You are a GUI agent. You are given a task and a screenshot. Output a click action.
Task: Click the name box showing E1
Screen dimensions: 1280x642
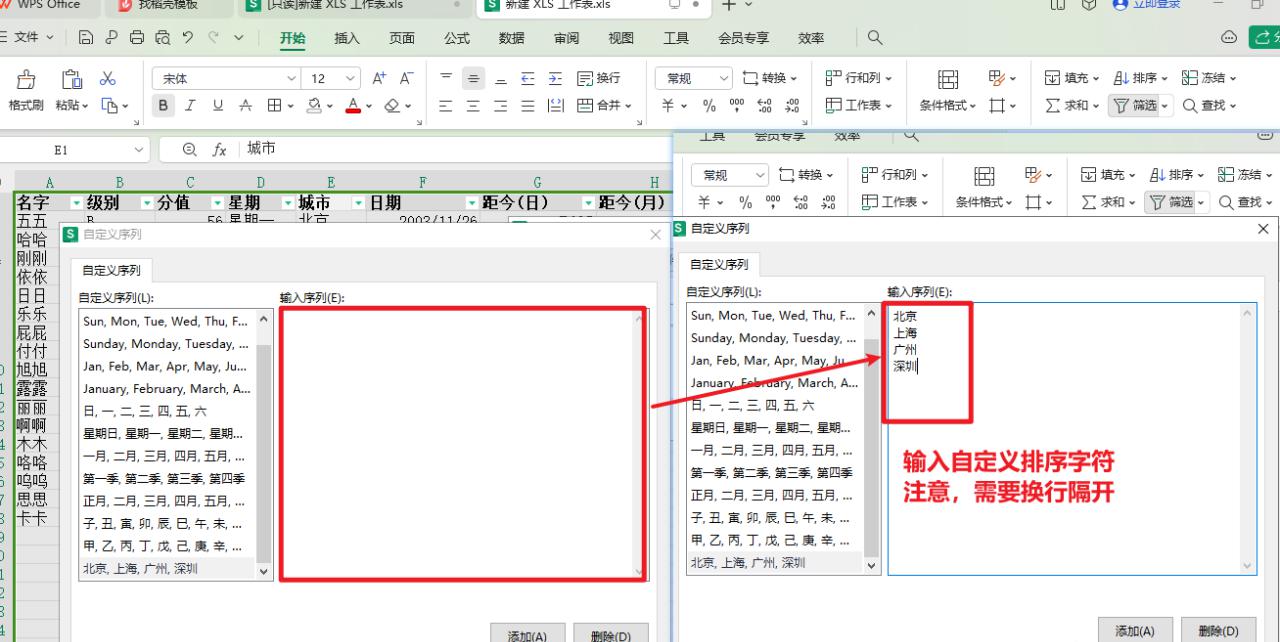click(75, 149)
